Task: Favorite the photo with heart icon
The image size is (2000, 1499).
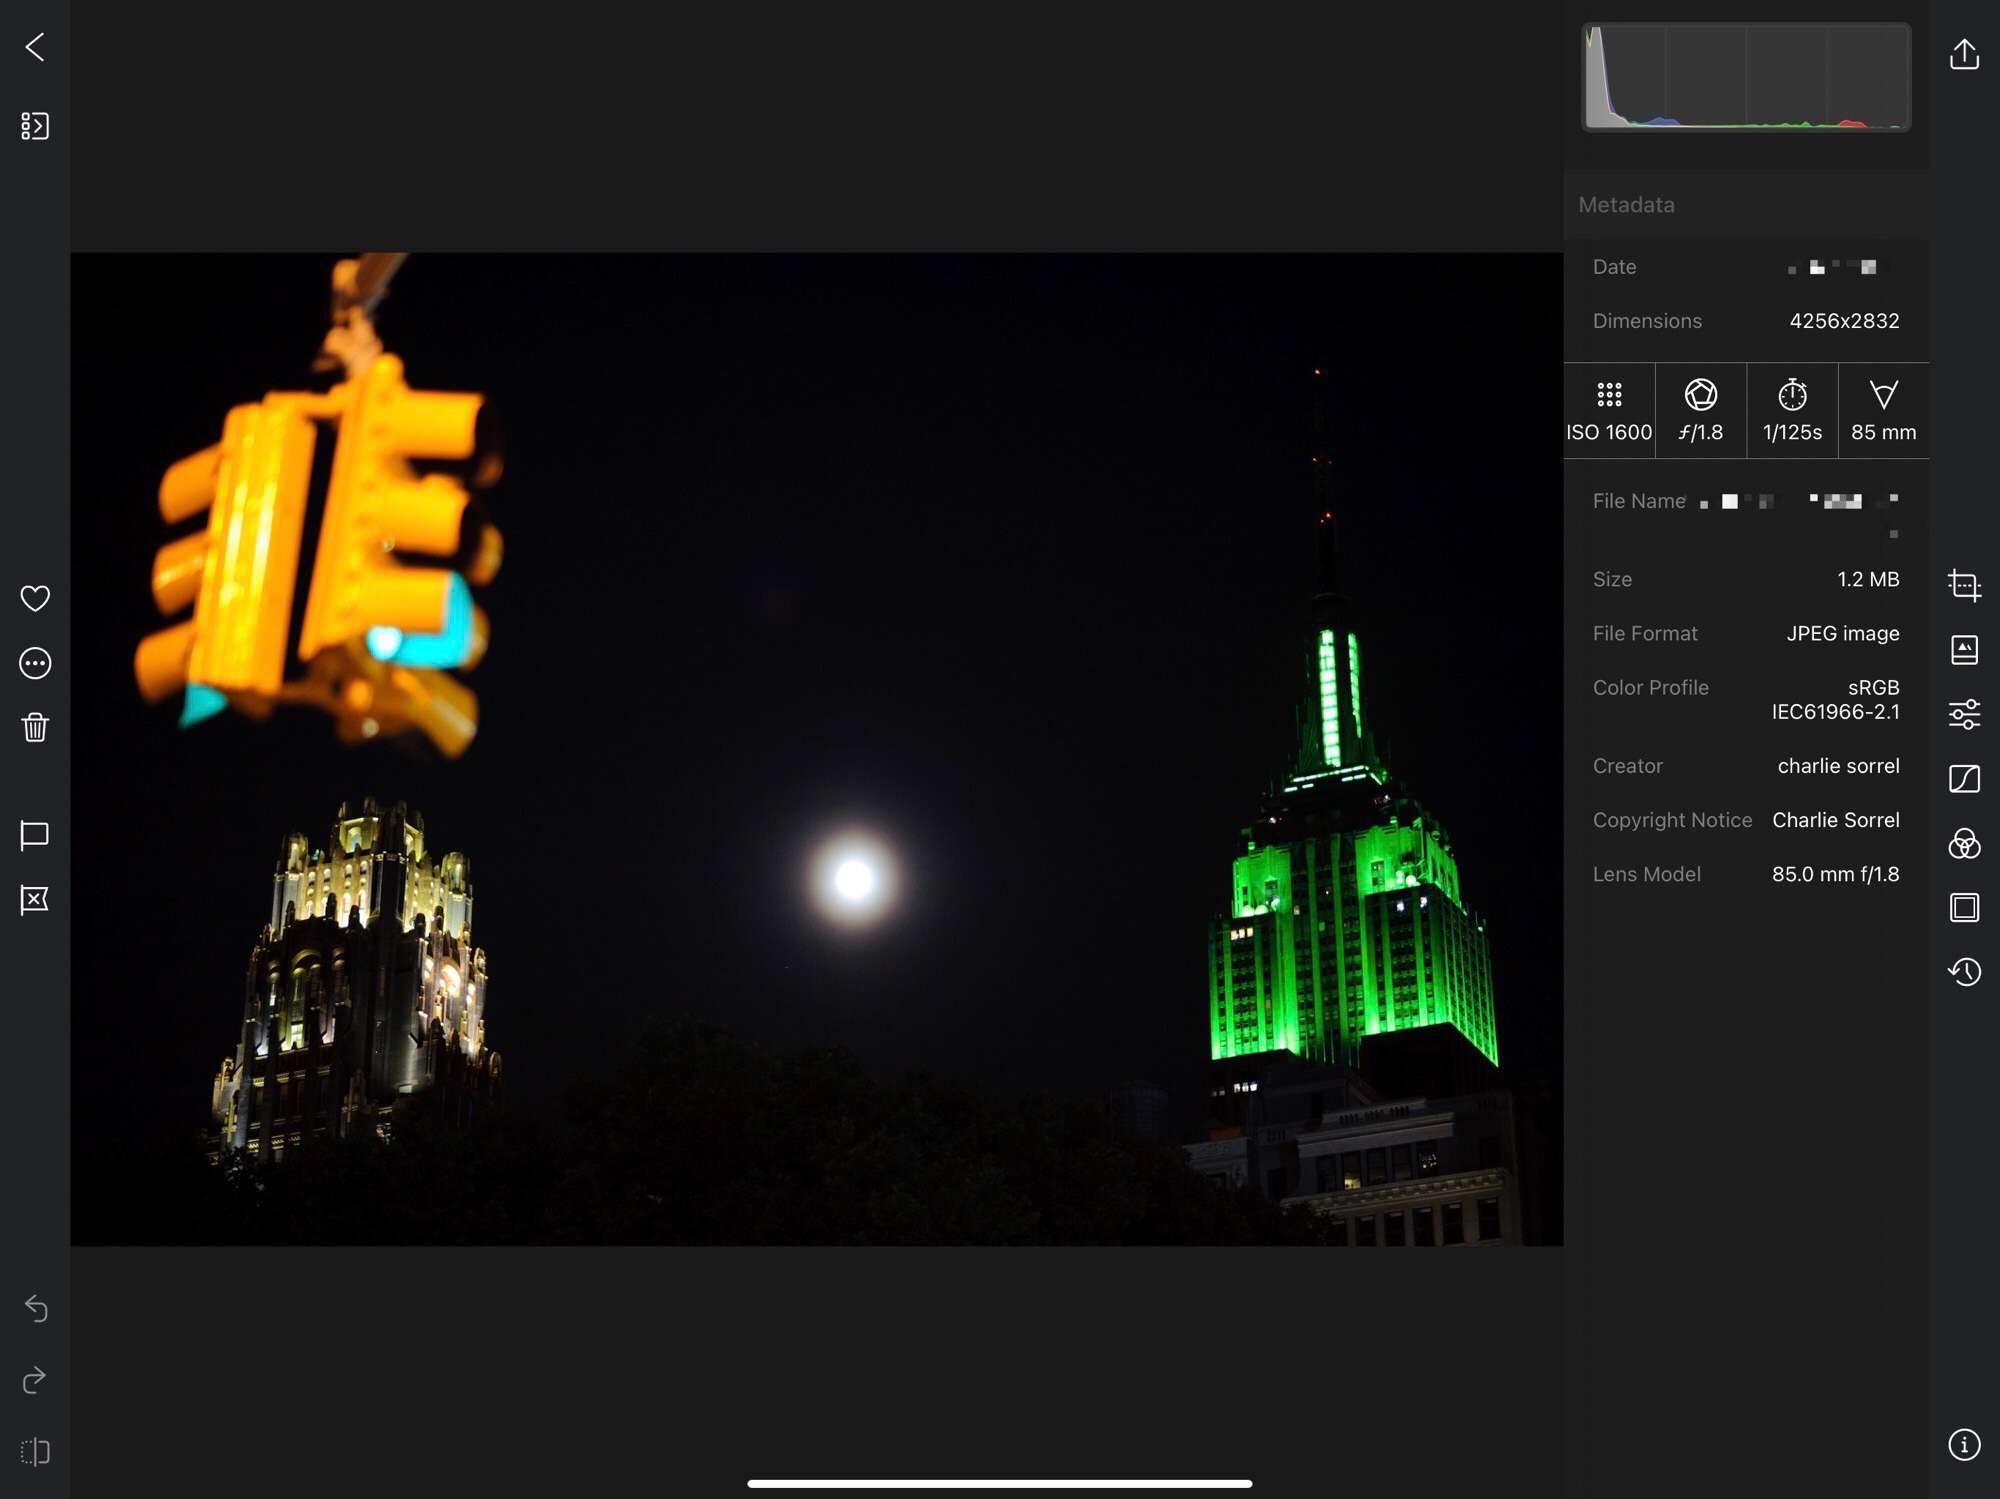Action: (35, 598)
